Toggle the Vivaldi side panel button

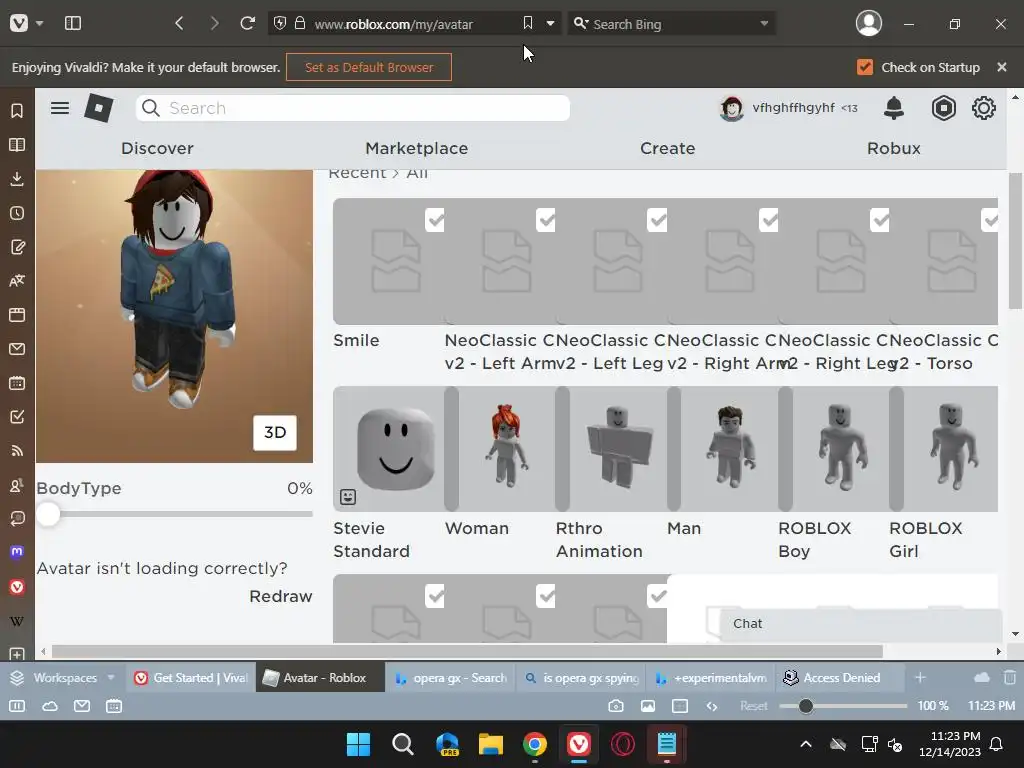click(x=72, y=24)
